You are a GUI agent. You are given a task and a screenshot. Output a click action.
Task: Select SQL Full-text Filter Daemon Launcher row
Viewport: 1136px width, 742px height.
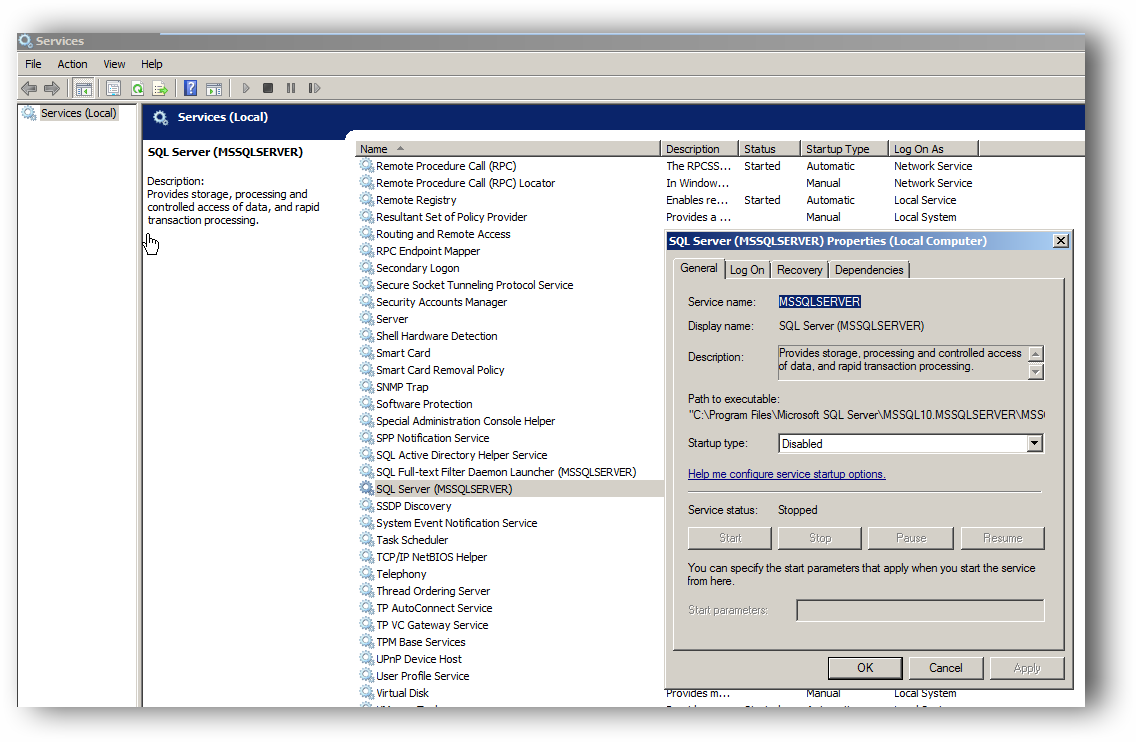(506, 471)
